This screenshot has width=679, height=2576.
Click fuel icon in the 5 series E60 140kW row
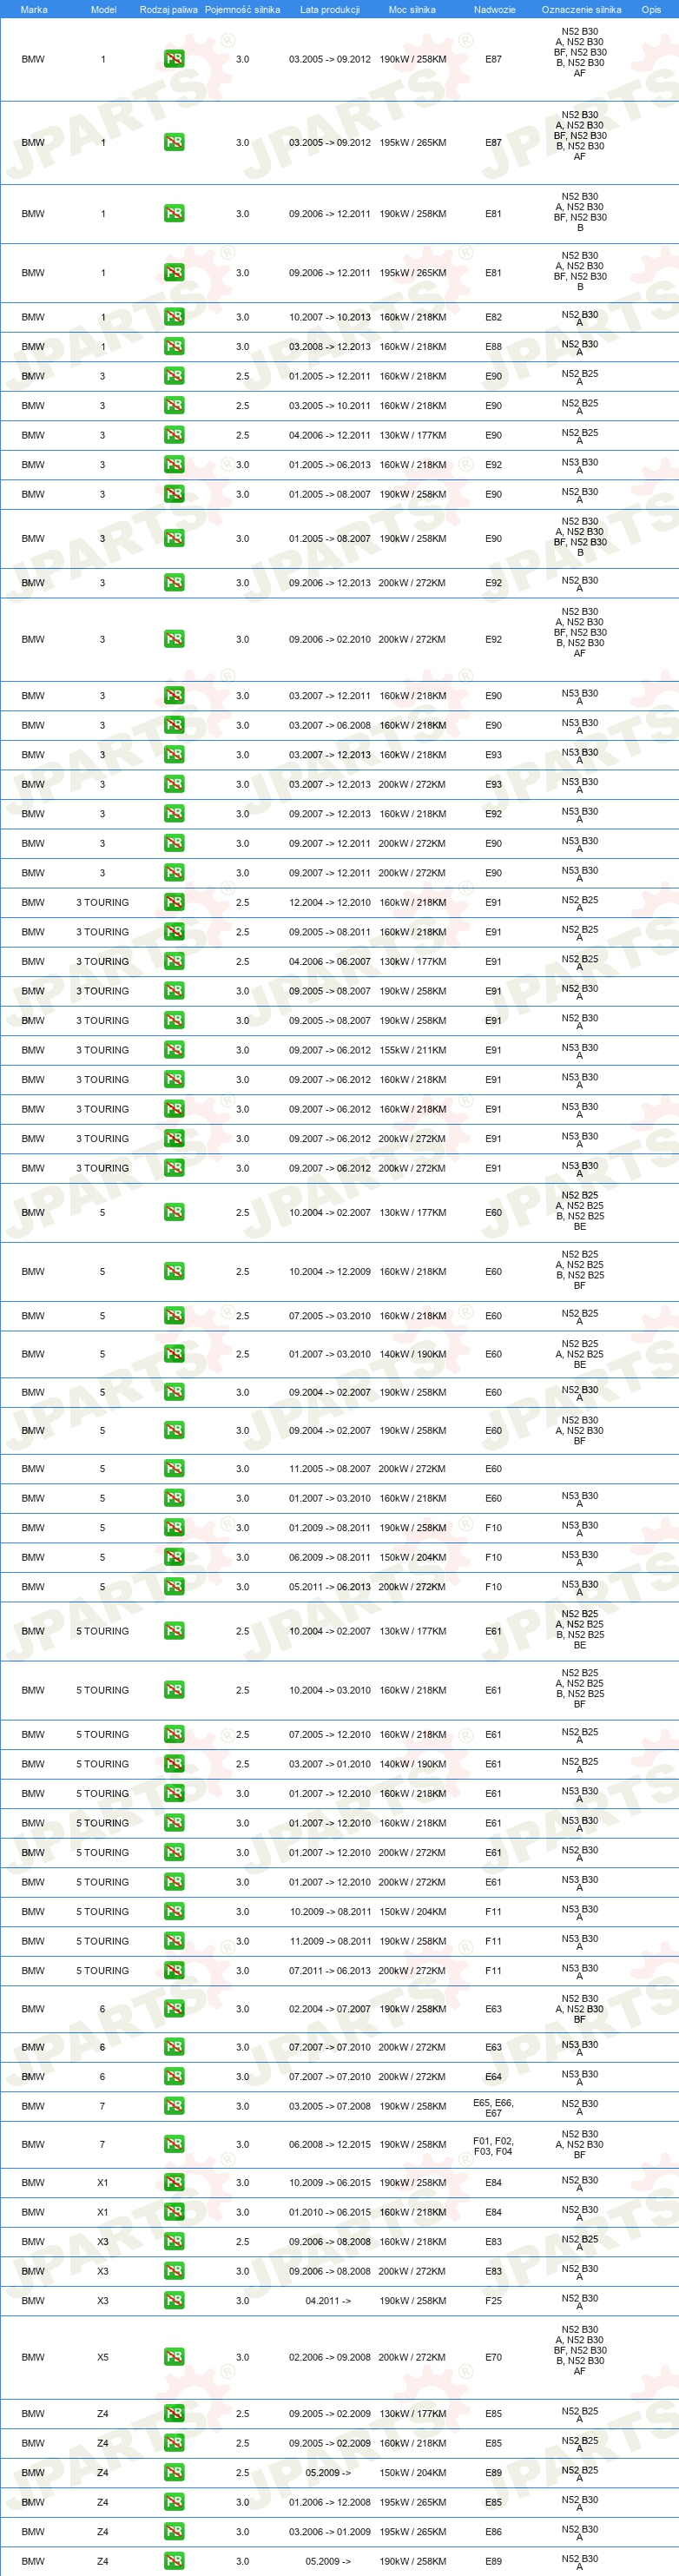tap(174, 1354)
